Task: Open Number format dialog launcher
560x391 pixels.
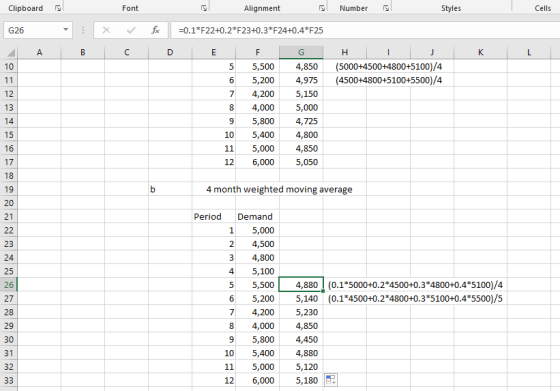Action: click(x=386, y=8)
